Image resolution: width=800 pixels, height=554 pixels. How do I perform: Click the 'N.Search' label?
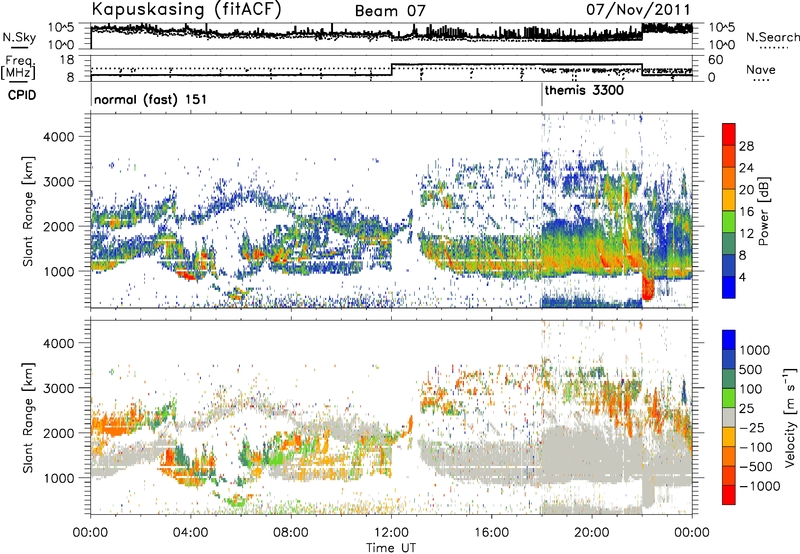[773, 37]
